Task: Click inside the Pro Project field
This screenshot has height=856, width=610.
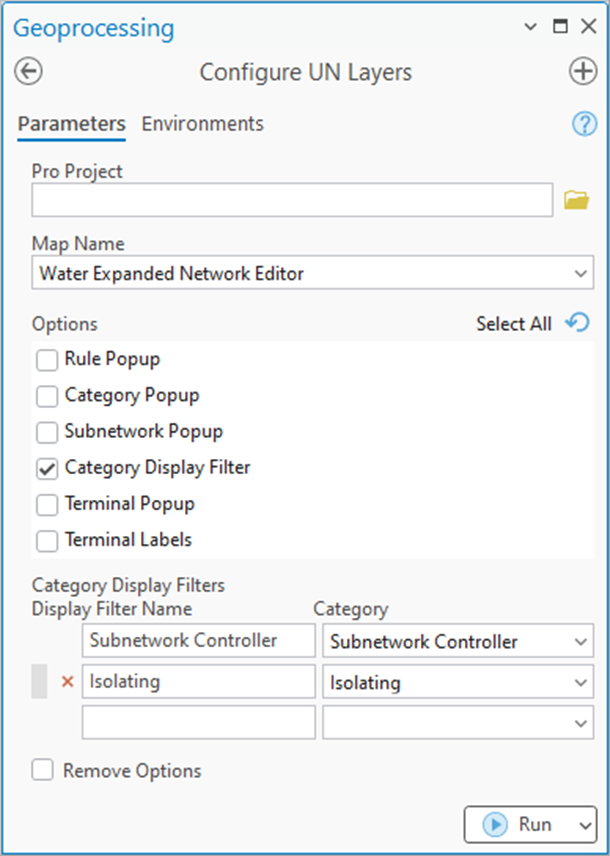Action: (x=290, y=199)
